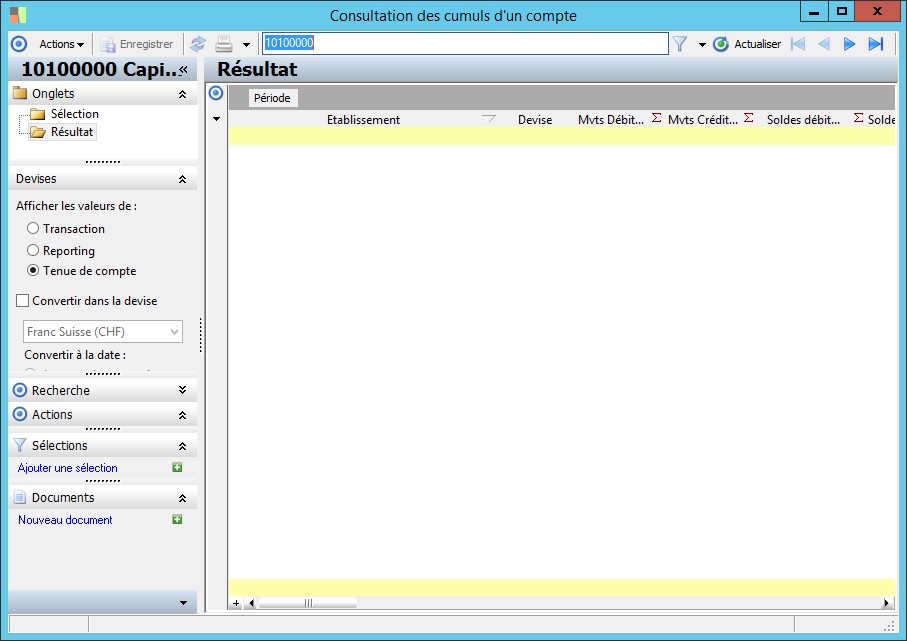The width and height of the screenshot is (907, 641).
Task: Click the Documents section page icon
Action: point(20,497)
